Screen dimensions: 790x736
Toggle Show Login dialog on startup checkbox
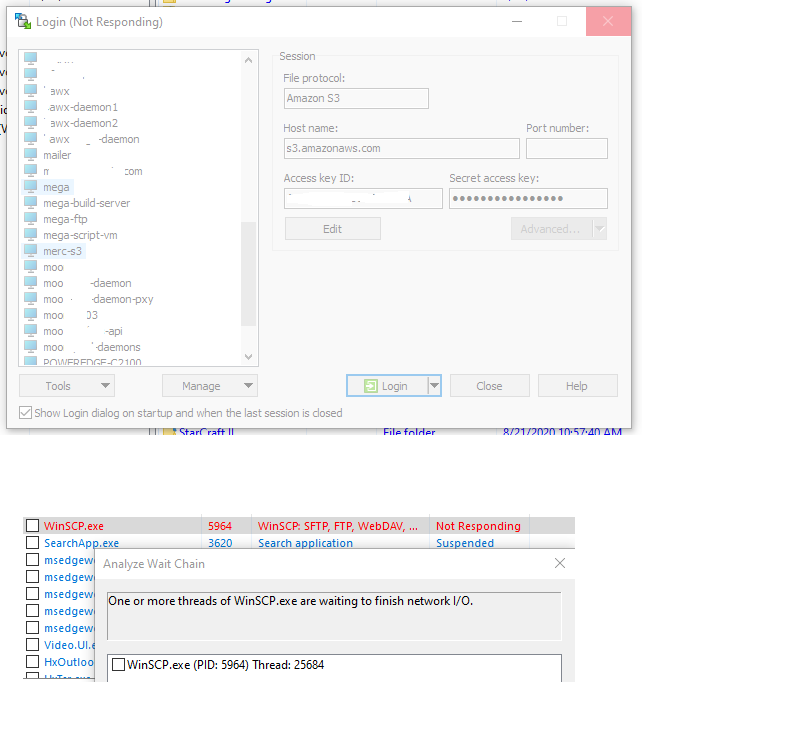tap(25, 413)
